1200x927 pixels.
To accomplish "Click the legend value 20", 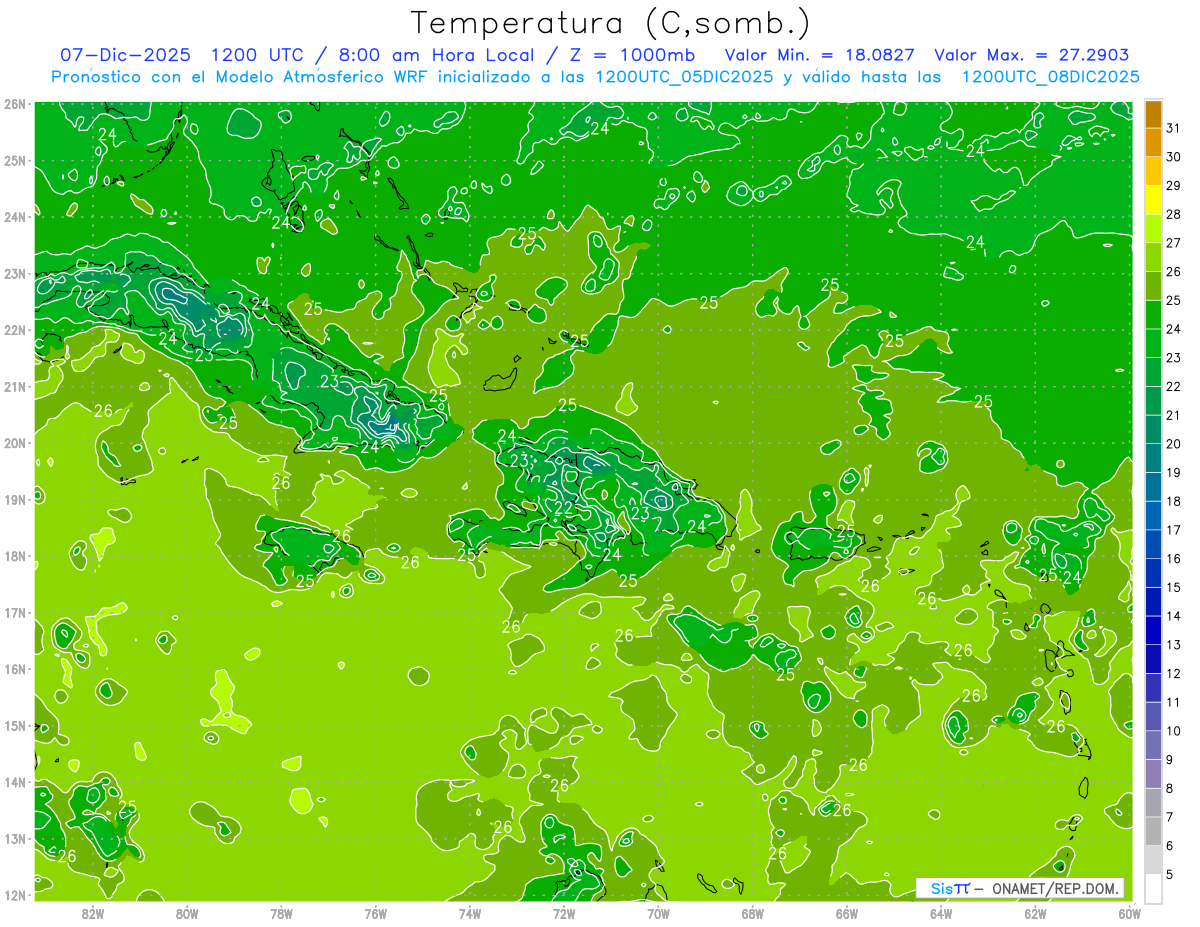I will (1174, 444).
